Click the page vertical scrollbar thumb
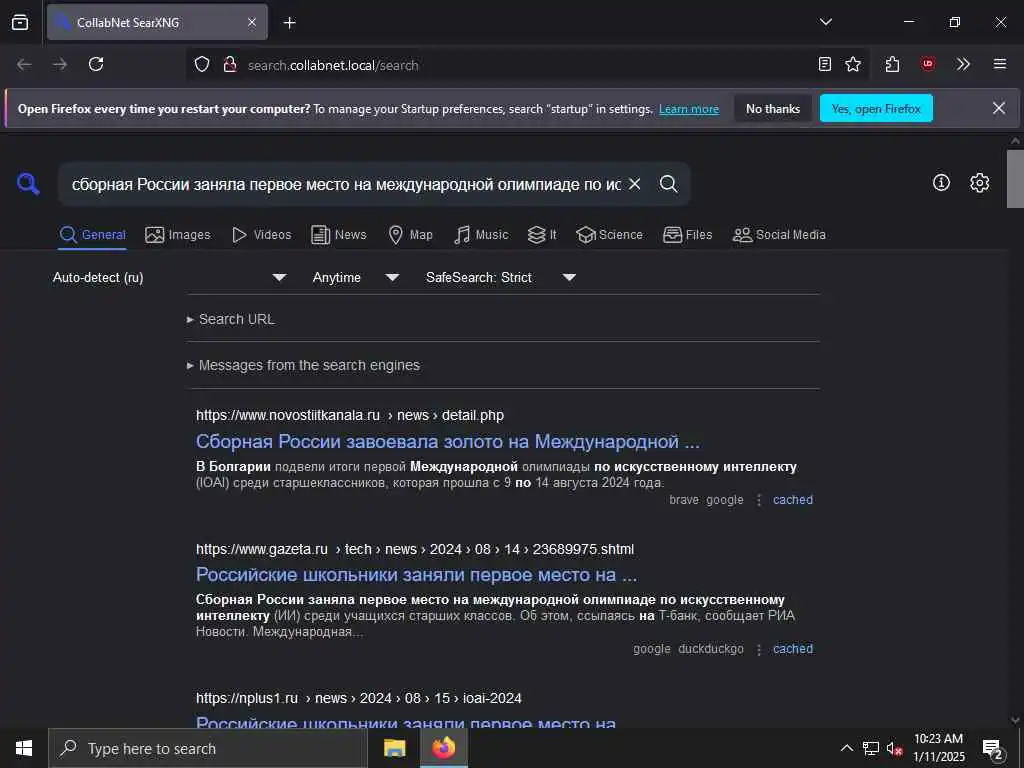This screenshot has width=1024, height=768. [1015, 179]
